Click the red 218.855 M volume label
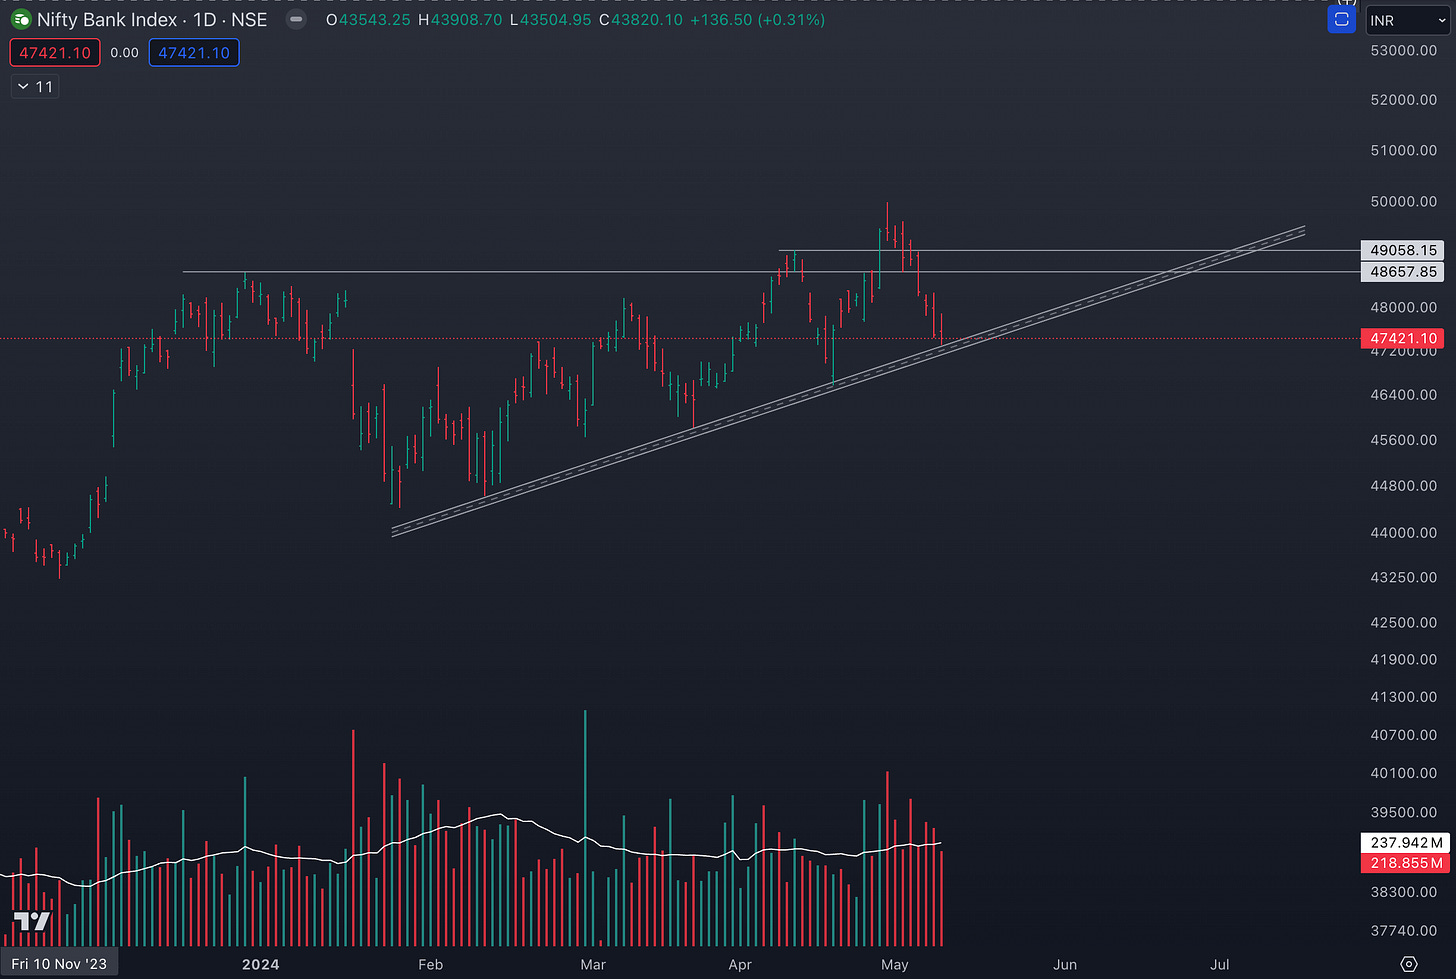This screenshot has height=979, width=1456. coord(1405,862)
